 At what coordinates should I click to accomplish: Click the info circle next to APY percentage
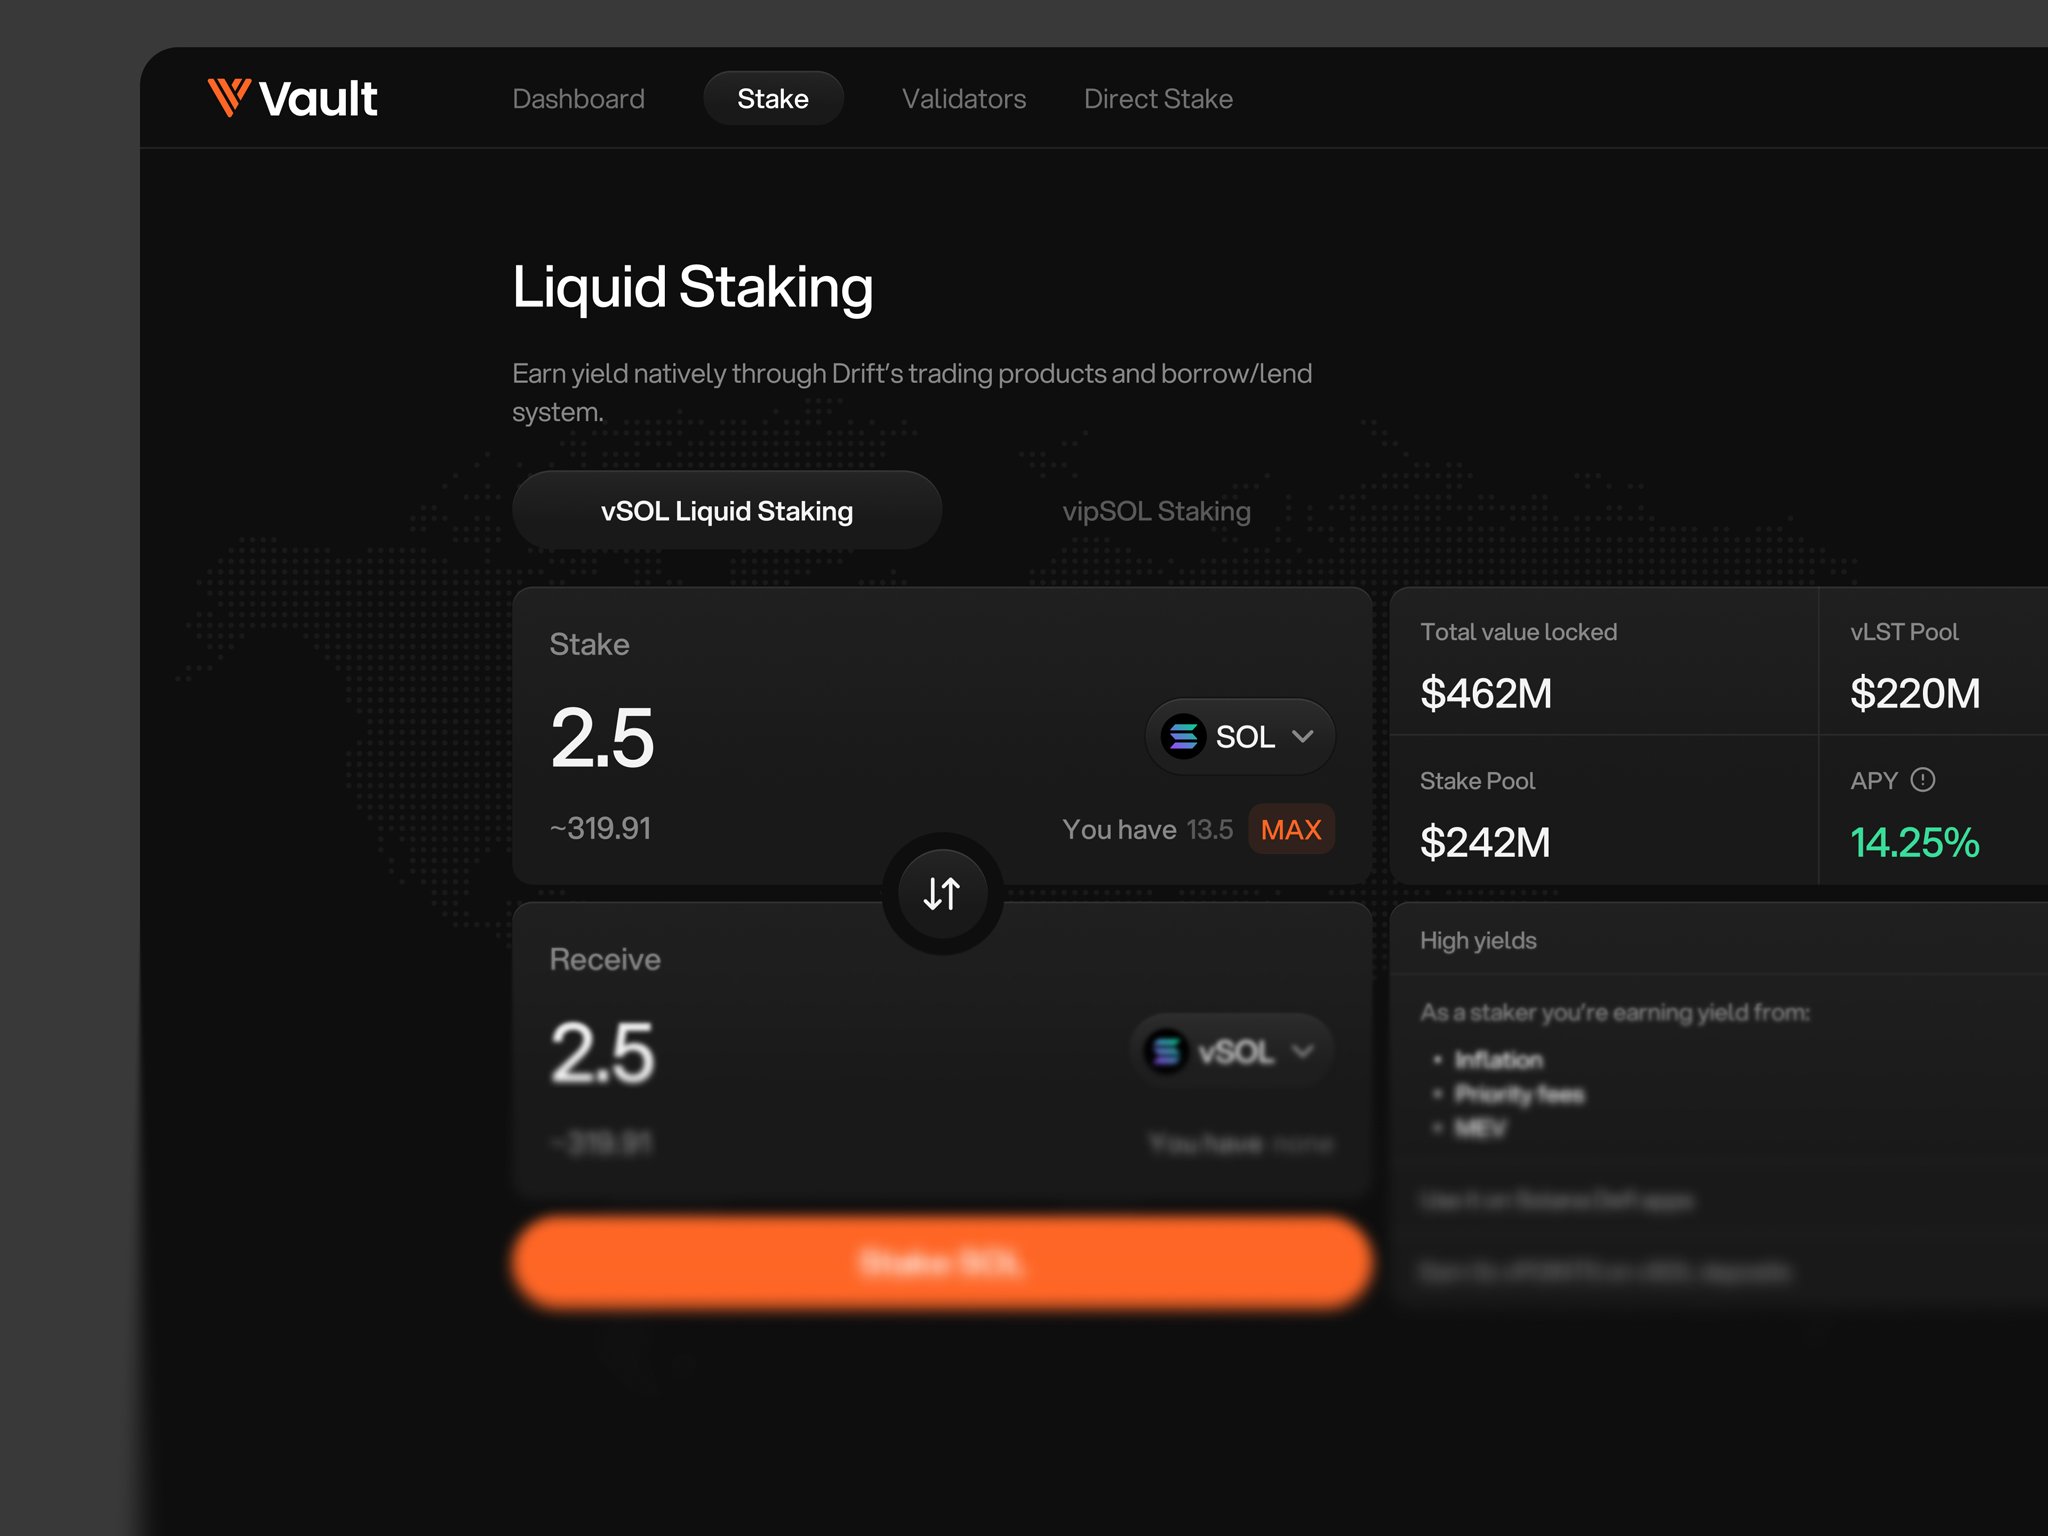pos(1925,780)
